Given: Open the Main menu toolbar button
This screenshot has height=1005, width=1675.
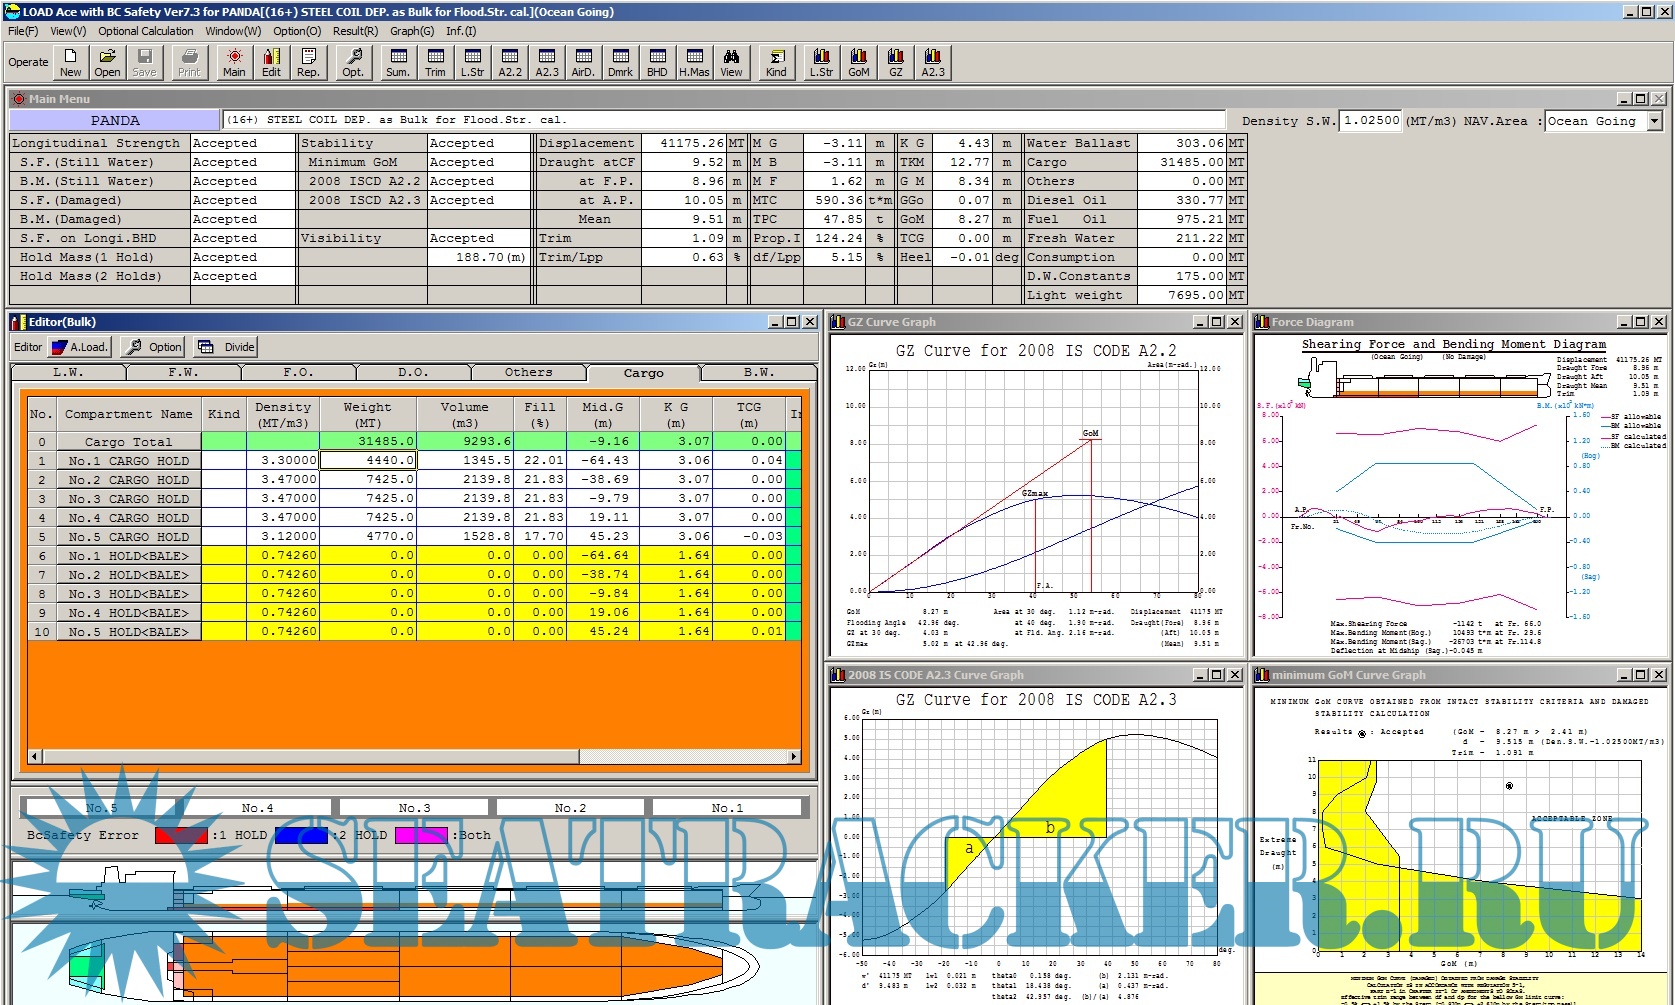Looking at the screenshot, I should tap(234, 62).
